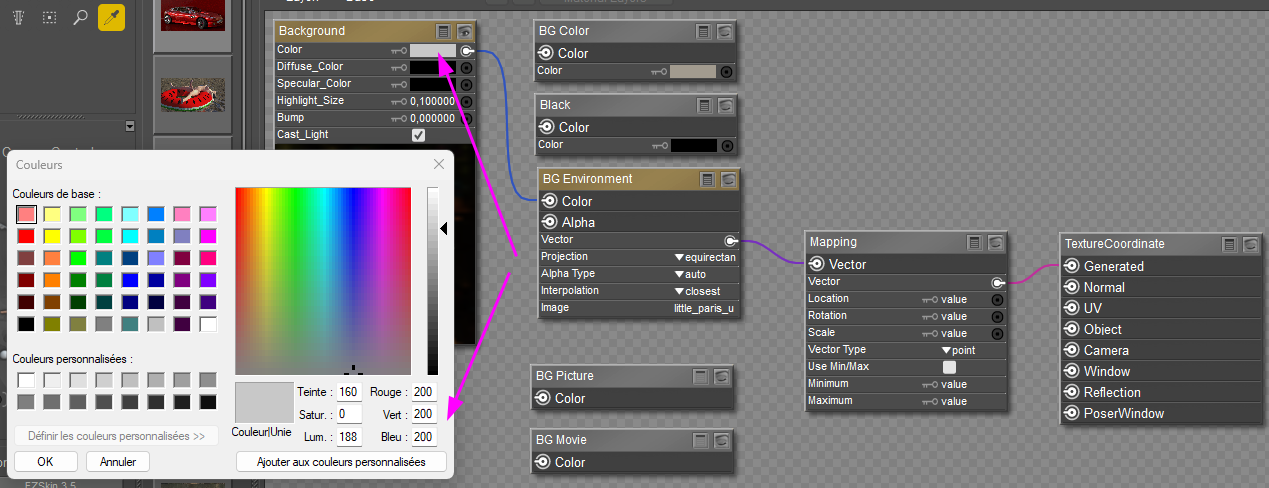Click the Lum. value field

pos(348,437)
